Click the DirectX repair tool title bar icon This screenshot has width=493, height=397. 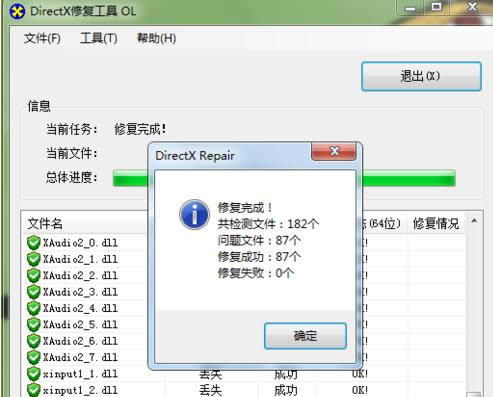point(17,12)
